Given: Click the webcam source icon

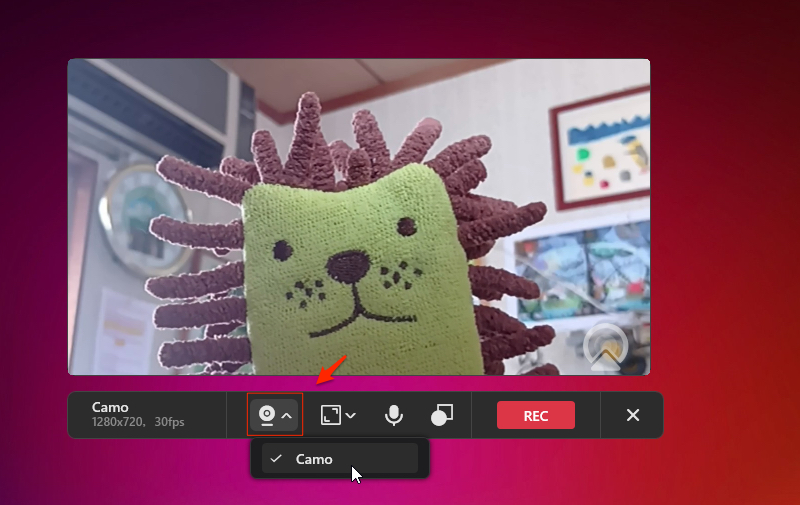Looking at the screenshot, I should (x=267, y=415).
